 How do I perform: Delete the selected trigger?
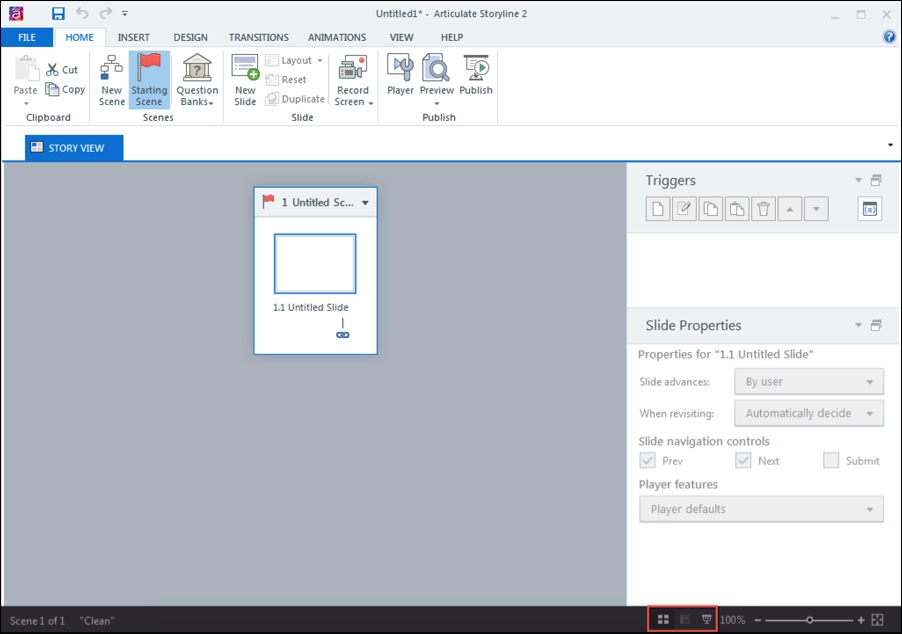click(x=763, y=209)
